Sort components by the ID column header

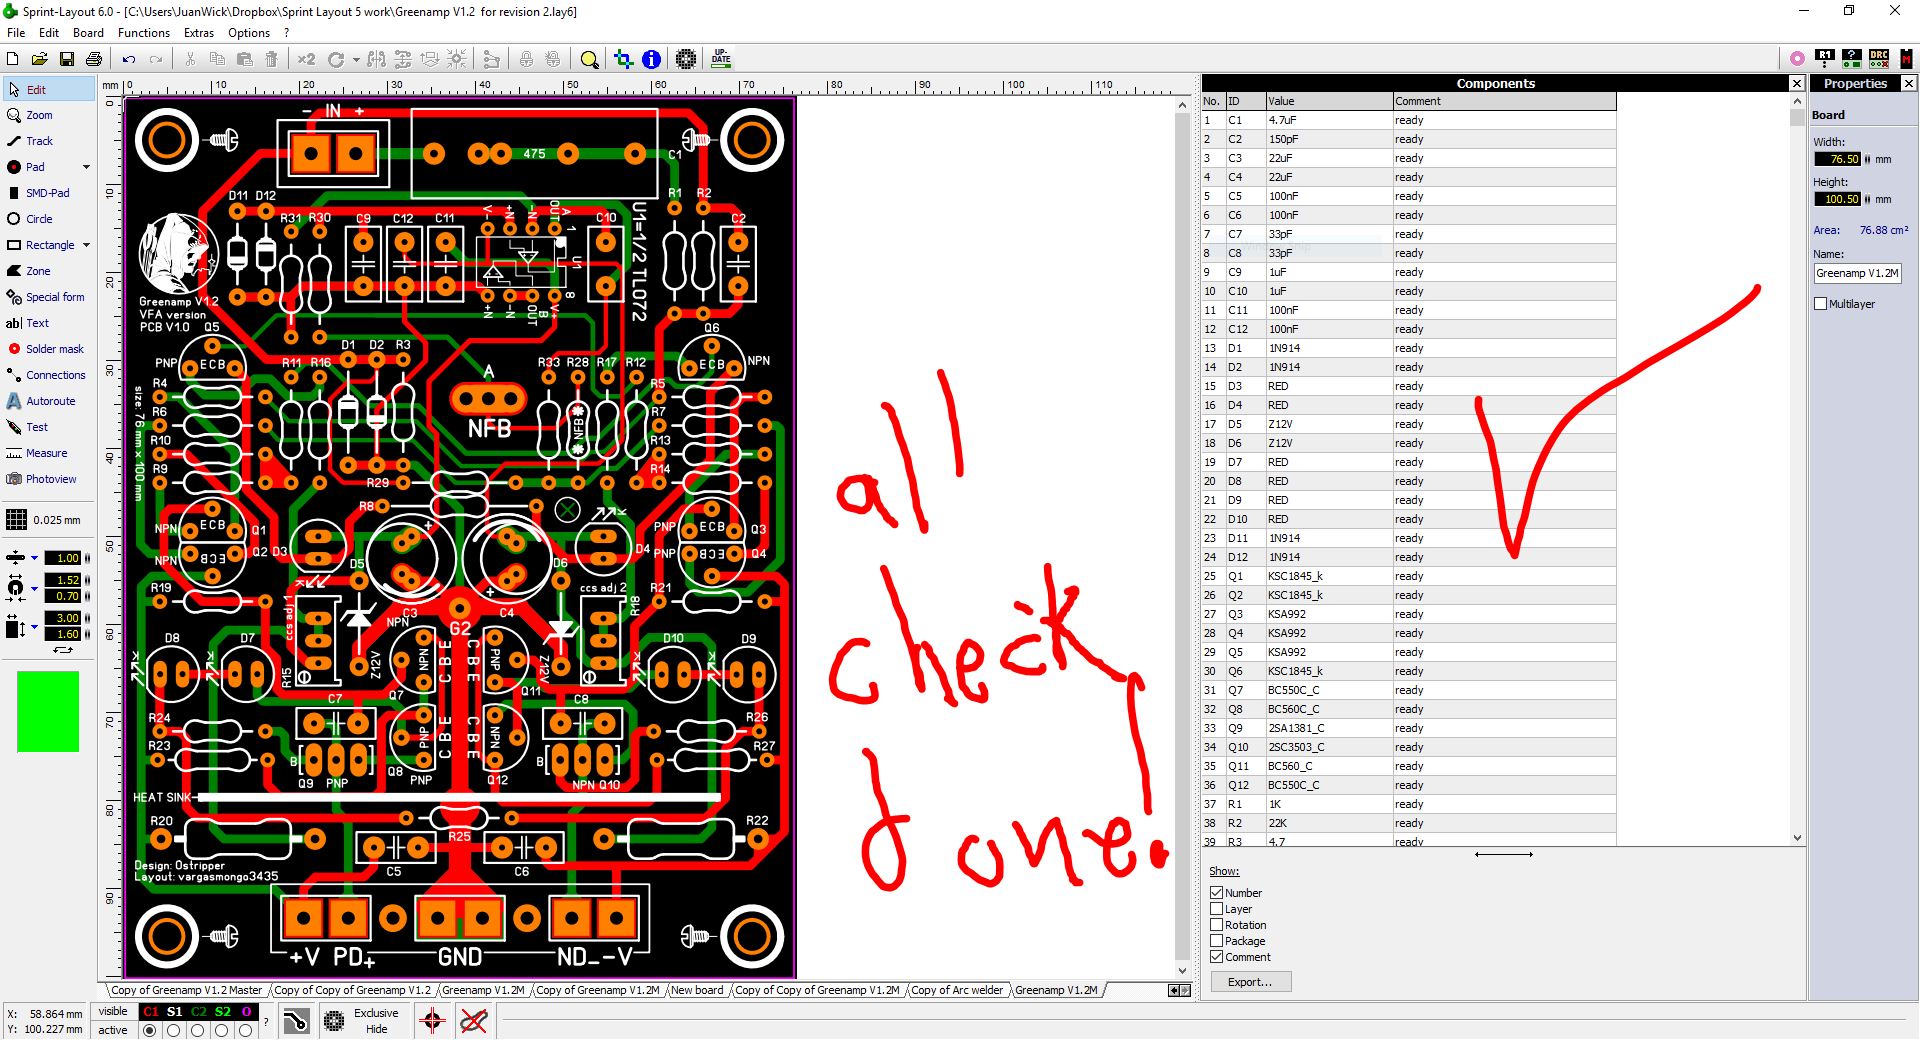[1245, 101]
